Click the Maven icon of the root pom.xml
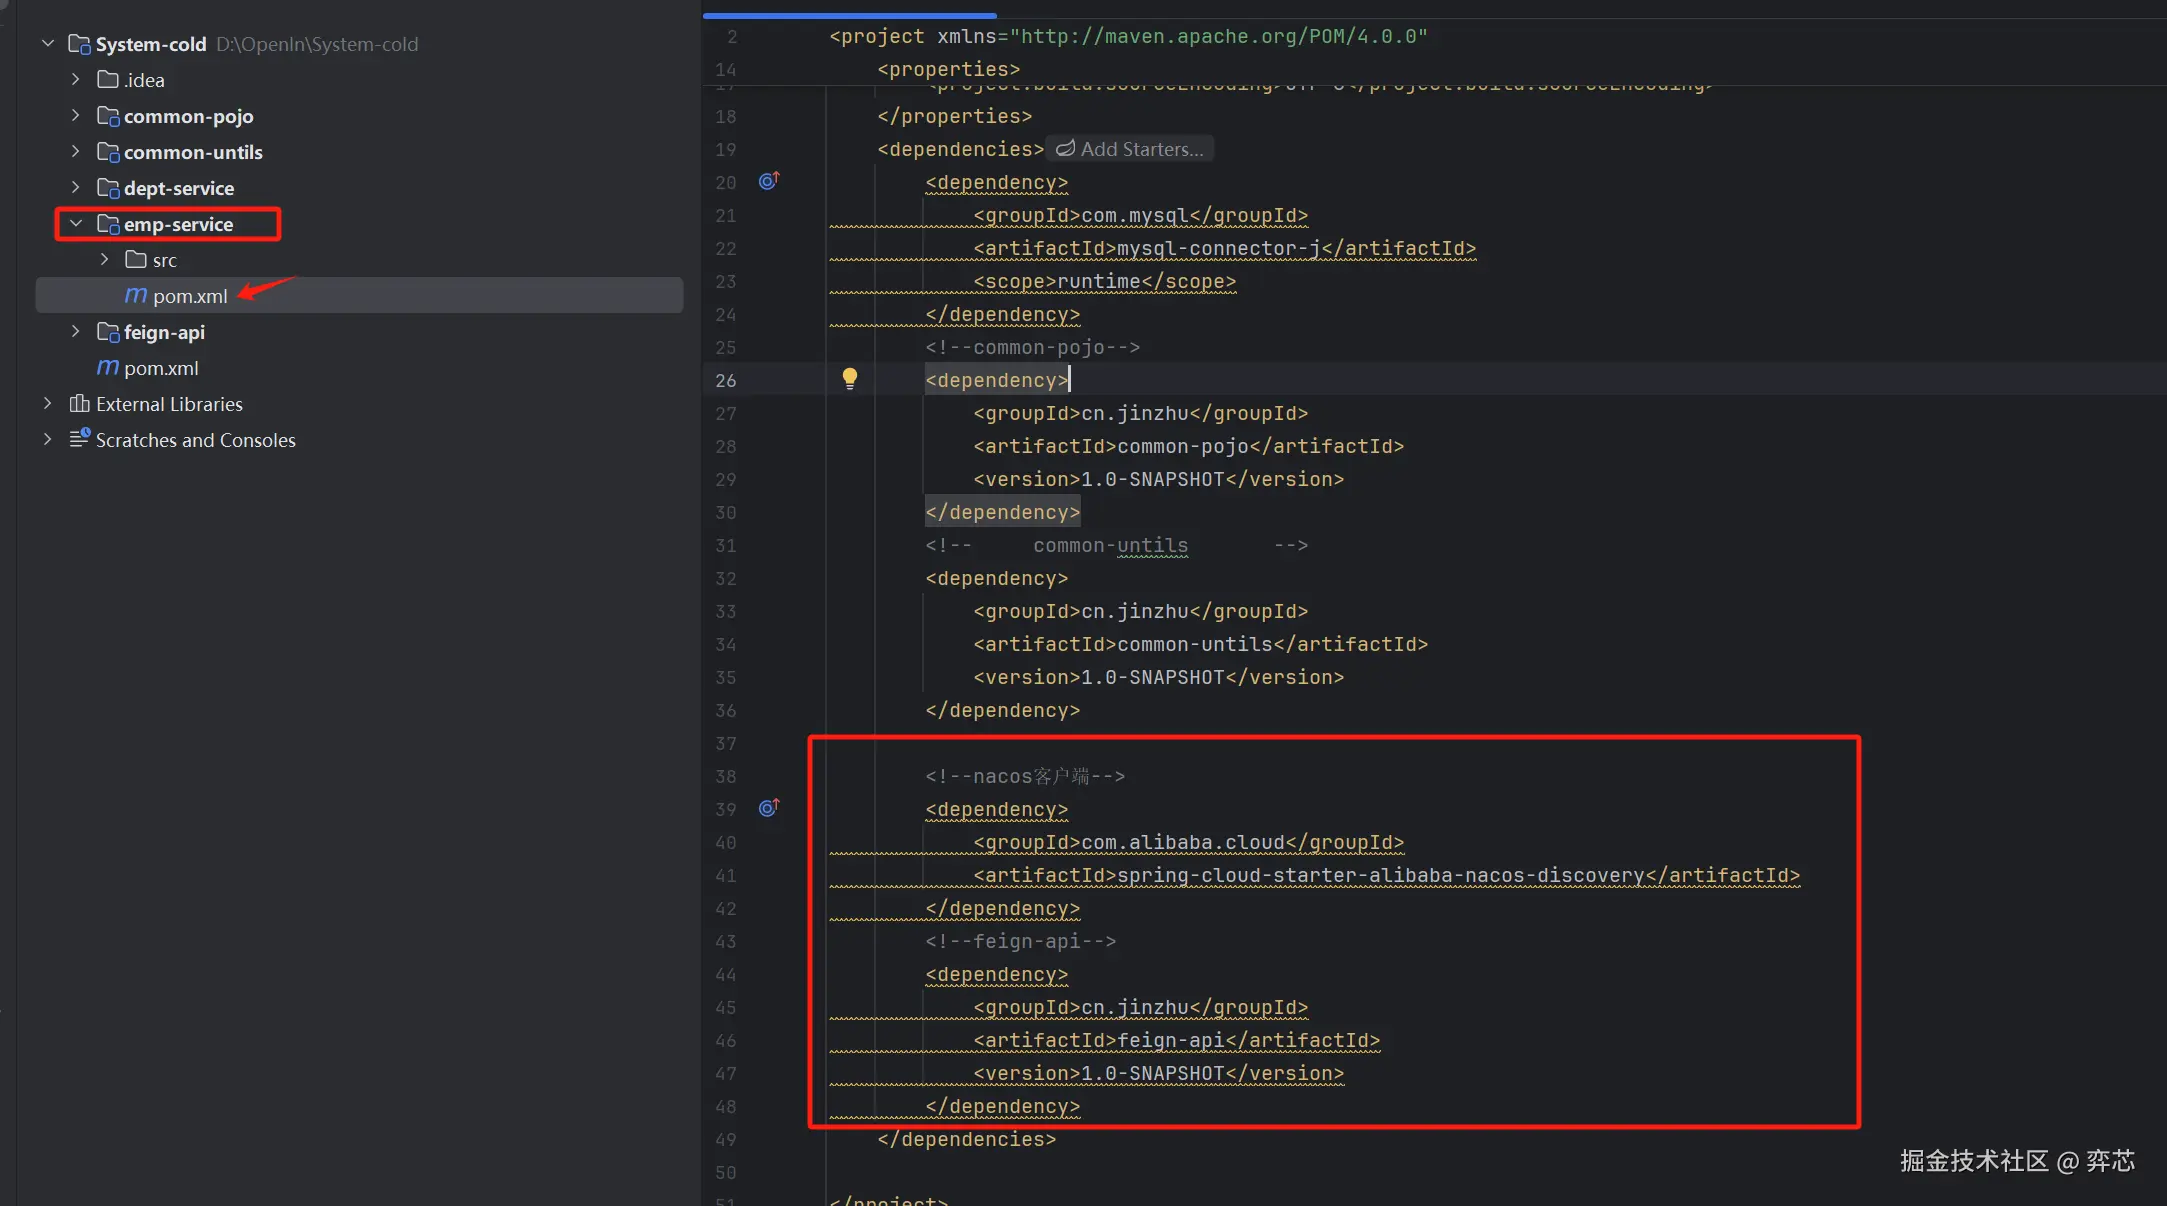This screenshot has height=1206, width=2167. point(107,368)
